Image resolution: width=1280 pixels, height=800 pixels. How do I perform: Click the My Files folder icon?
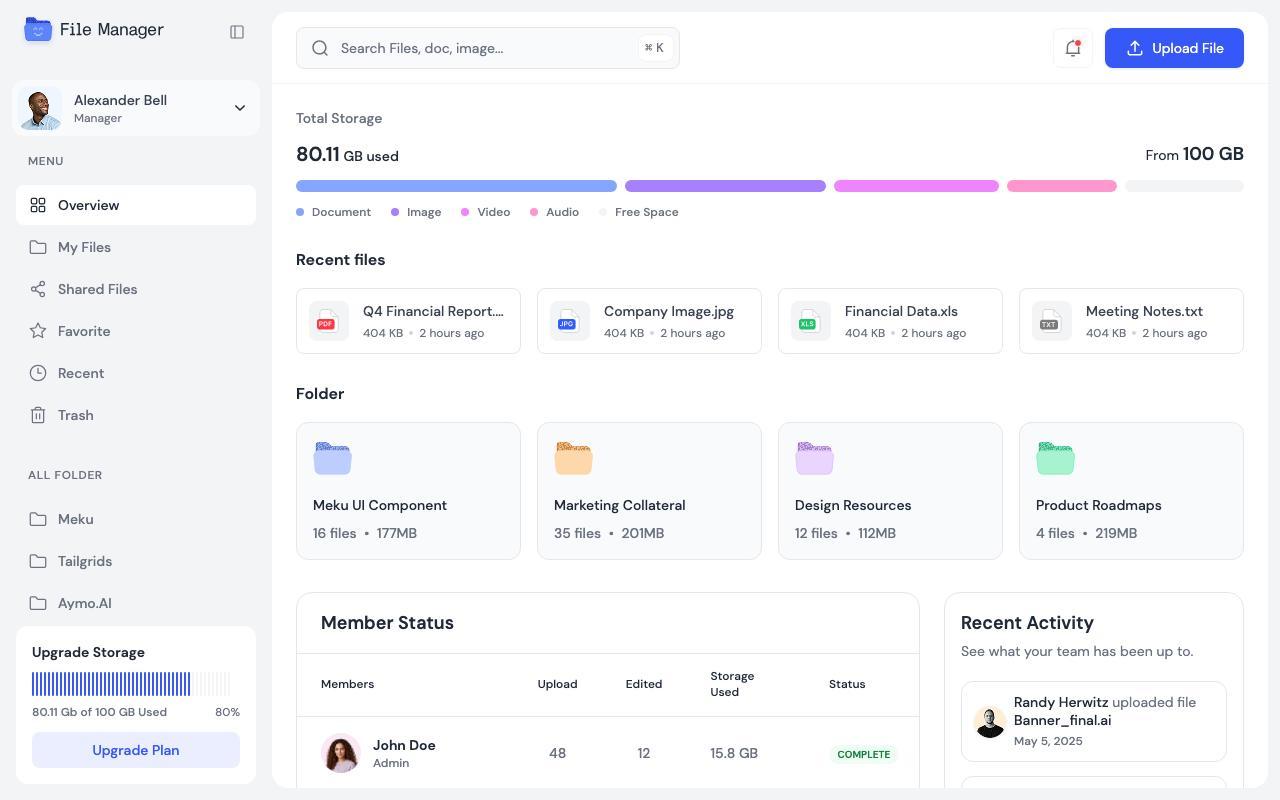click(38, 247)
